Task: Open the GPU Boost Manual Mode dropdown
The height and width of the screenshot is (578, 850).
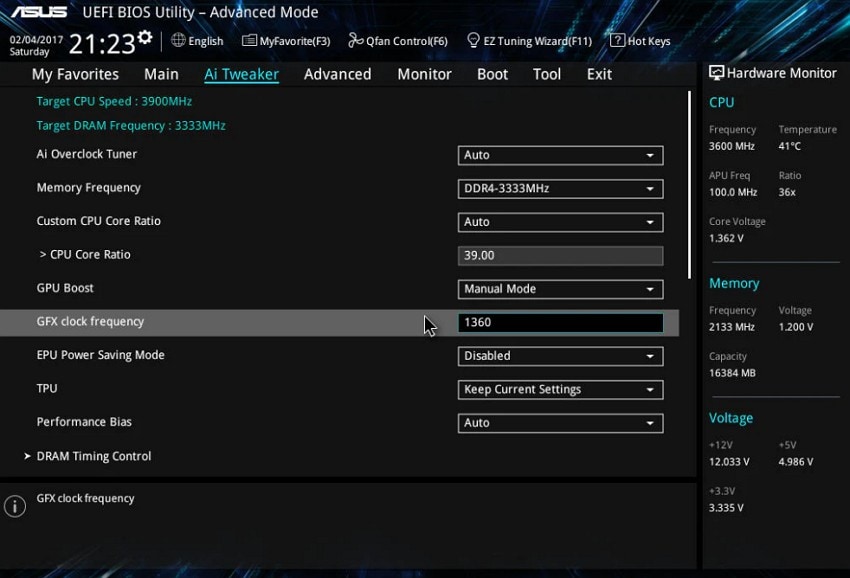Action: click(559, 289)
